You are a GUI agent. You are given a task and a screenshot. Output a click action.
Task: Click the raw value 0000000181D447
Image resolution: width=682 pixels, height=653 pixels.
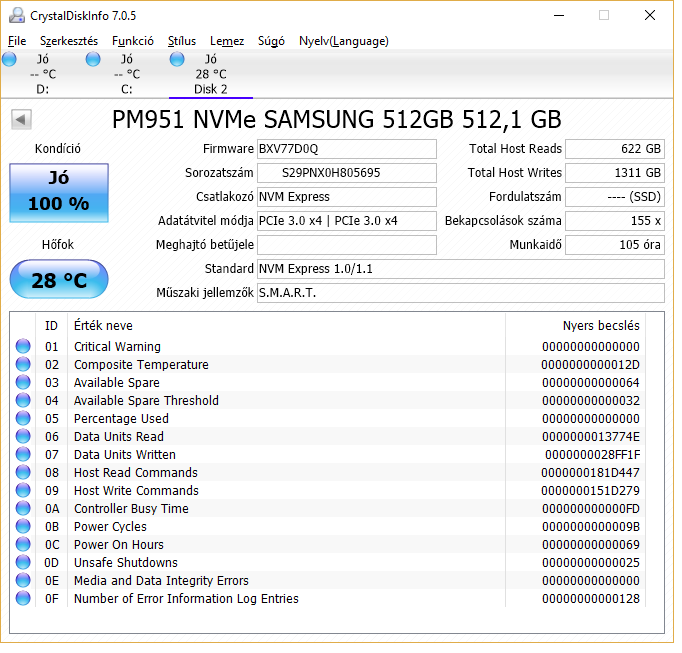pos(590,473)
